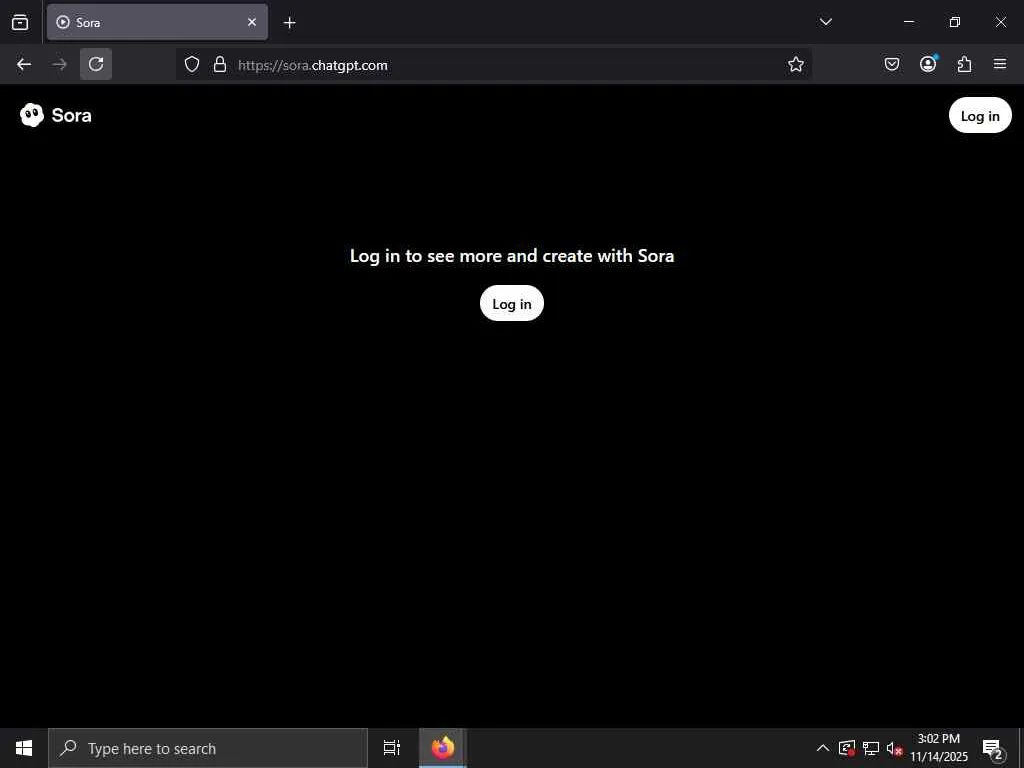This screenshot has height=768, width=1024.
Task: Open the taskbar clock and date
Action: click(939, 748)
